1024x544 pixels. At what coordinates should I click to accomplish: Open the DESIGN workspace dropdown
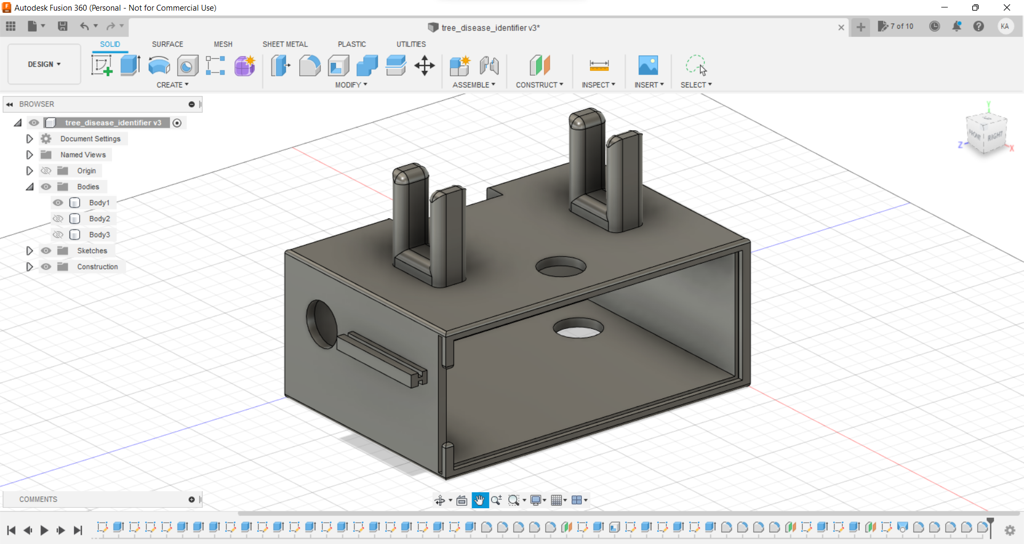pos(44,64)
